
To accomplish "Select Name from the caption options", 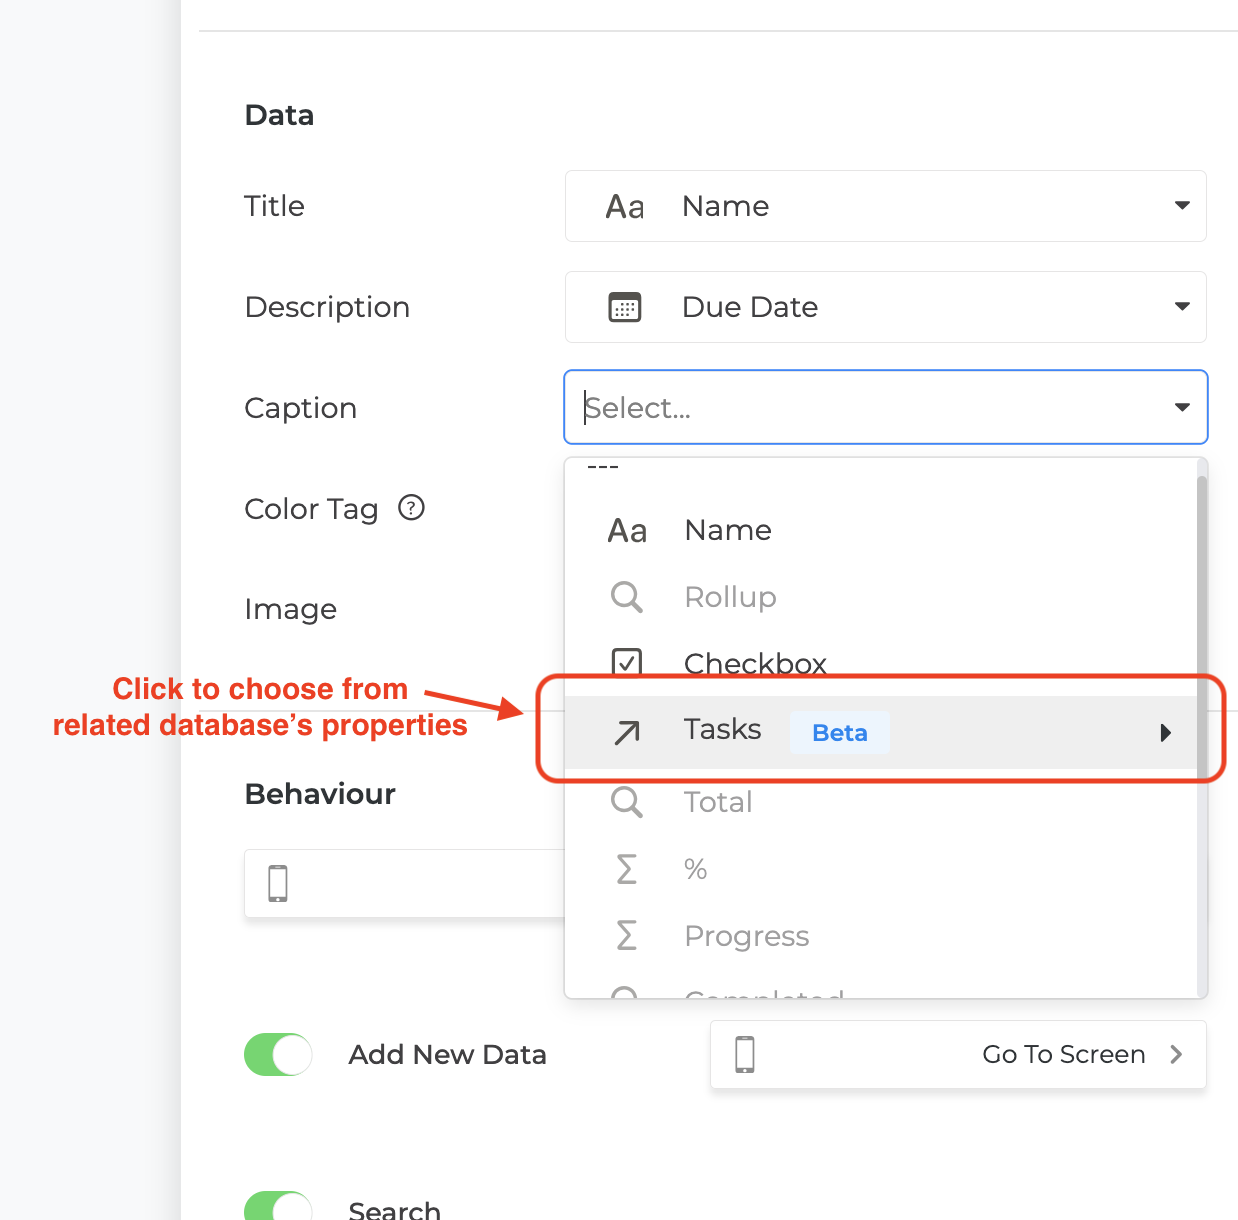I will click(728, 530).
